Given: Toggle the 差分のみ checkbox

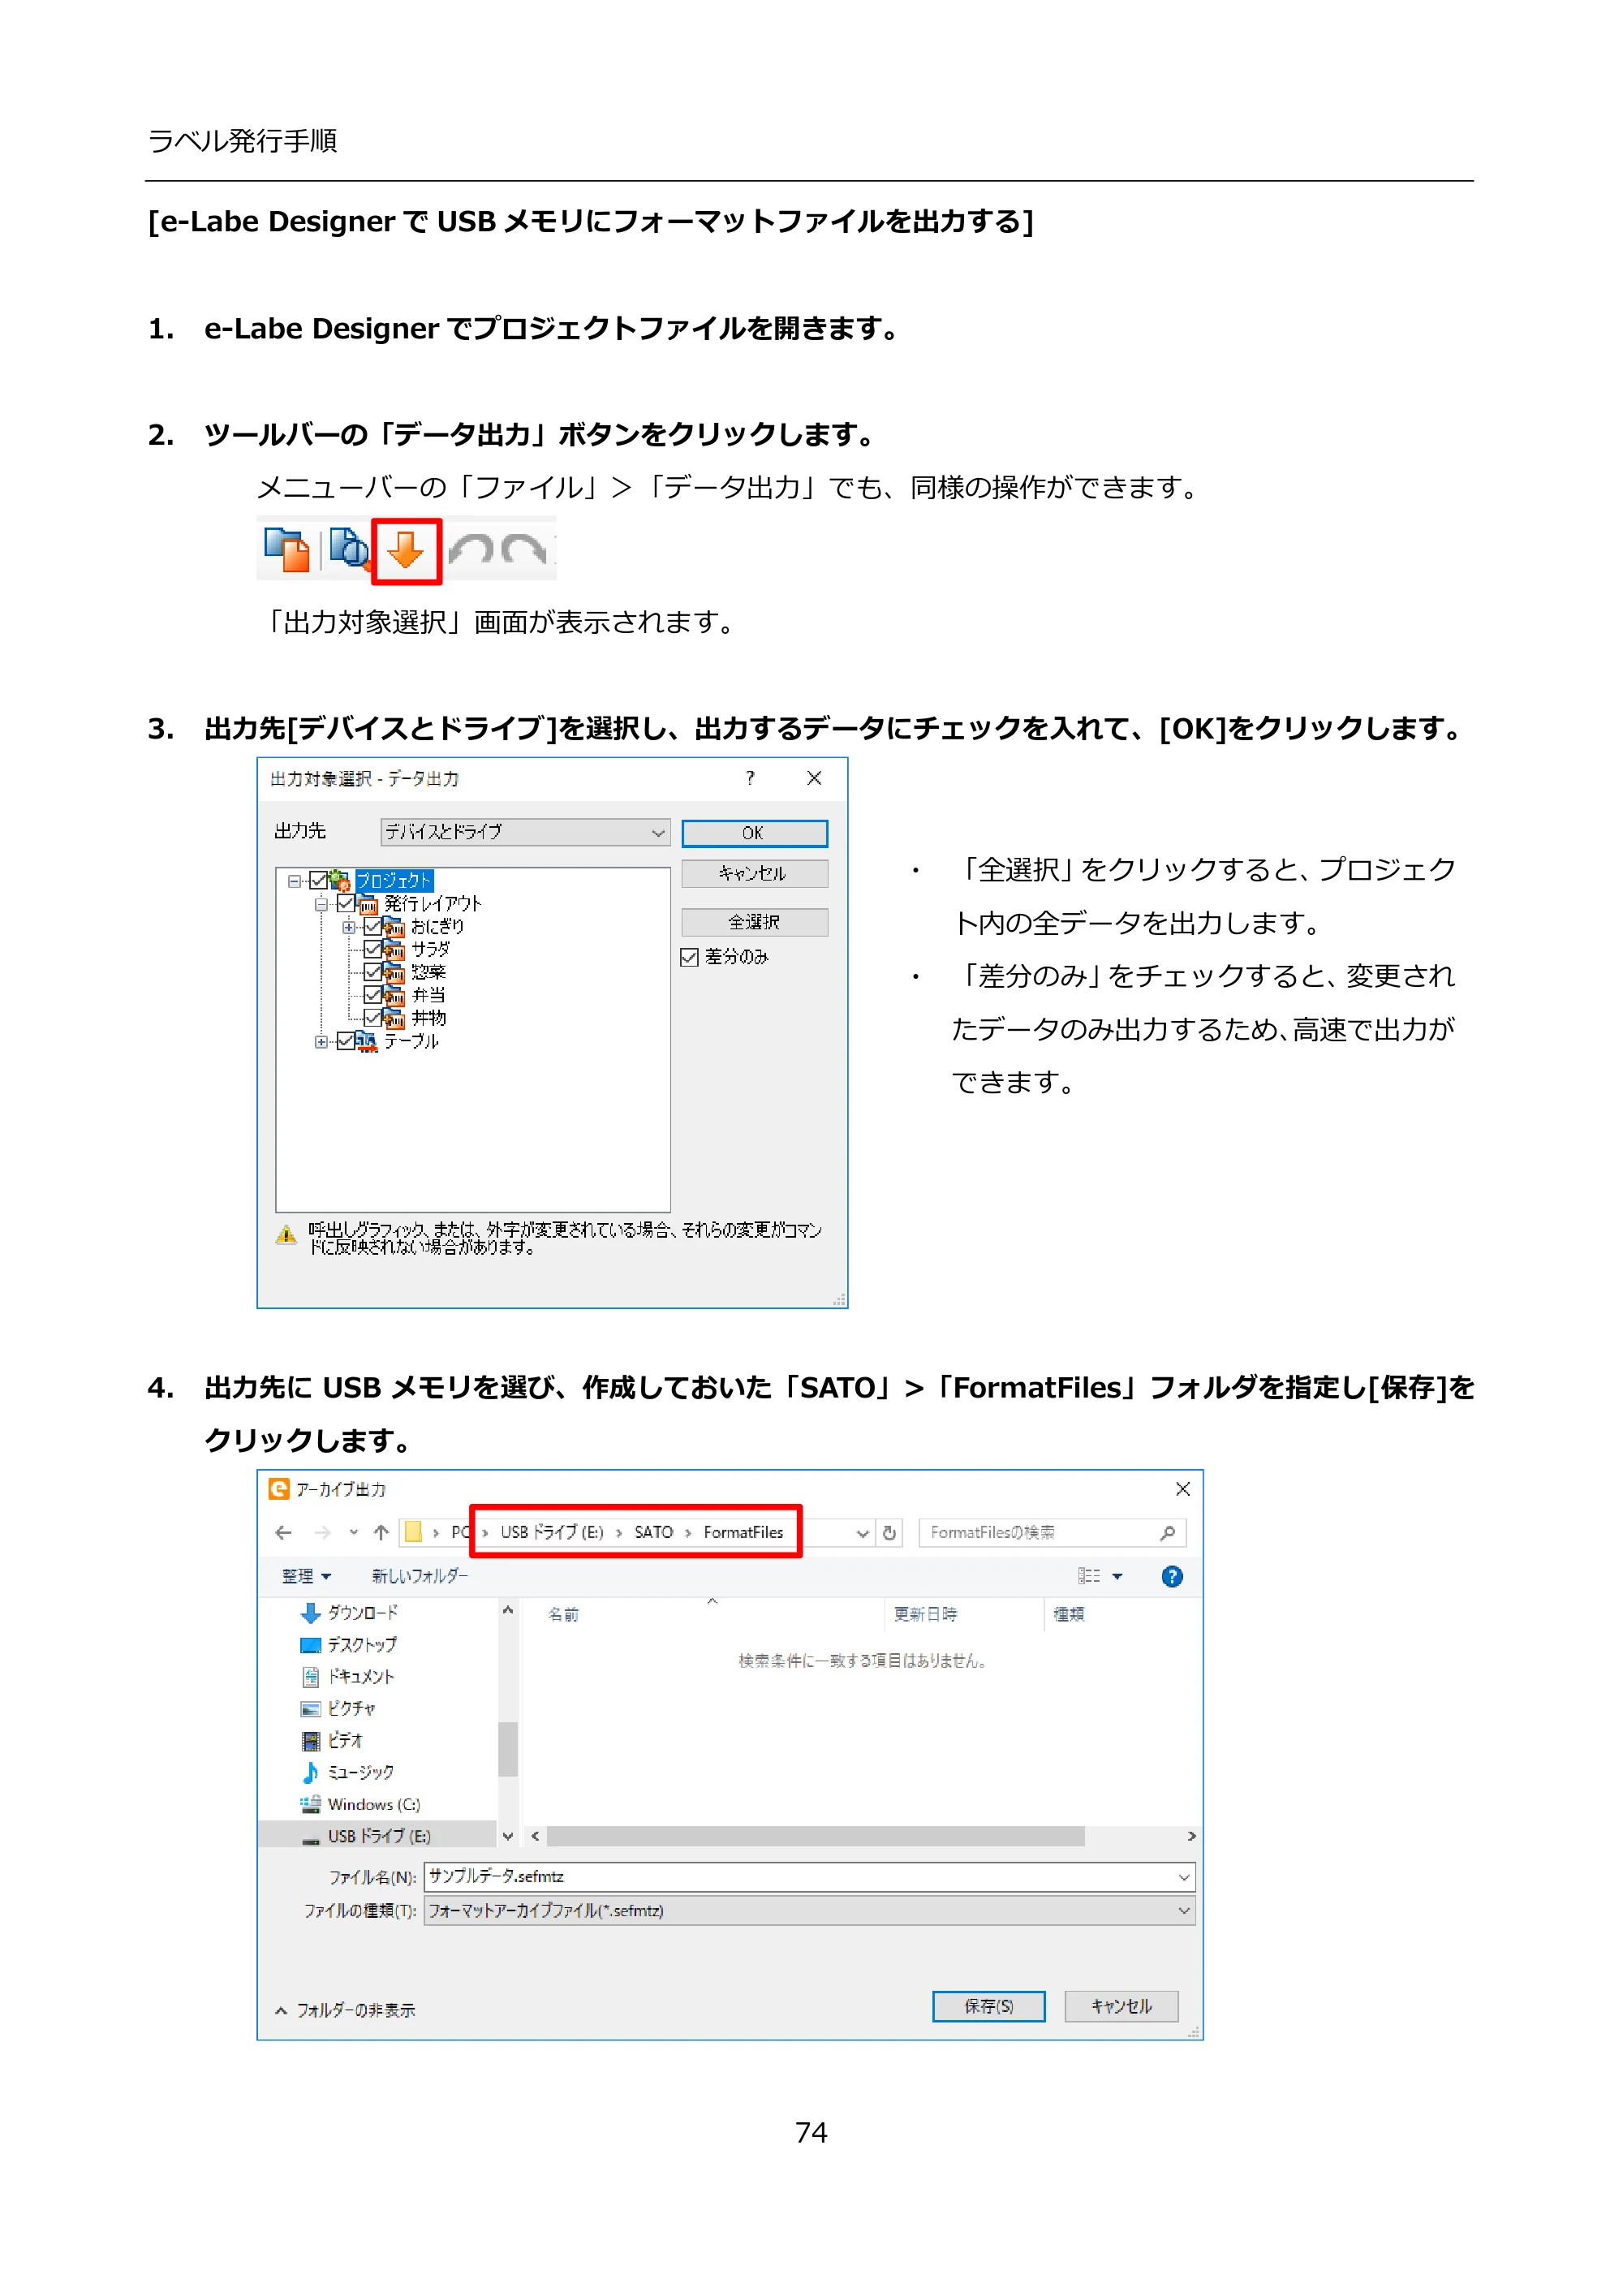Looking at the screenshot, I should coord(689,957).
